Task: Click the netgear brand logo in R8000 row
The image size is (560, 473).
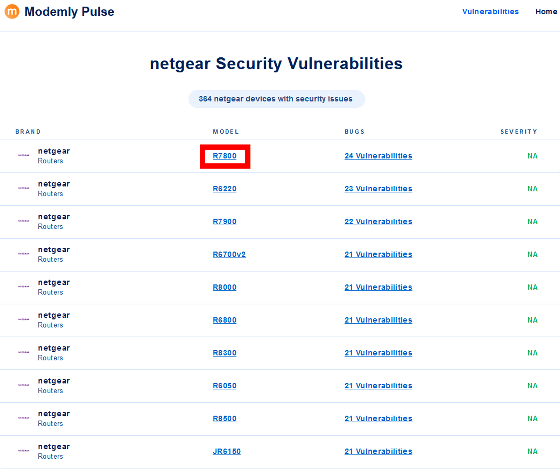Action: (x=24, y=287)
